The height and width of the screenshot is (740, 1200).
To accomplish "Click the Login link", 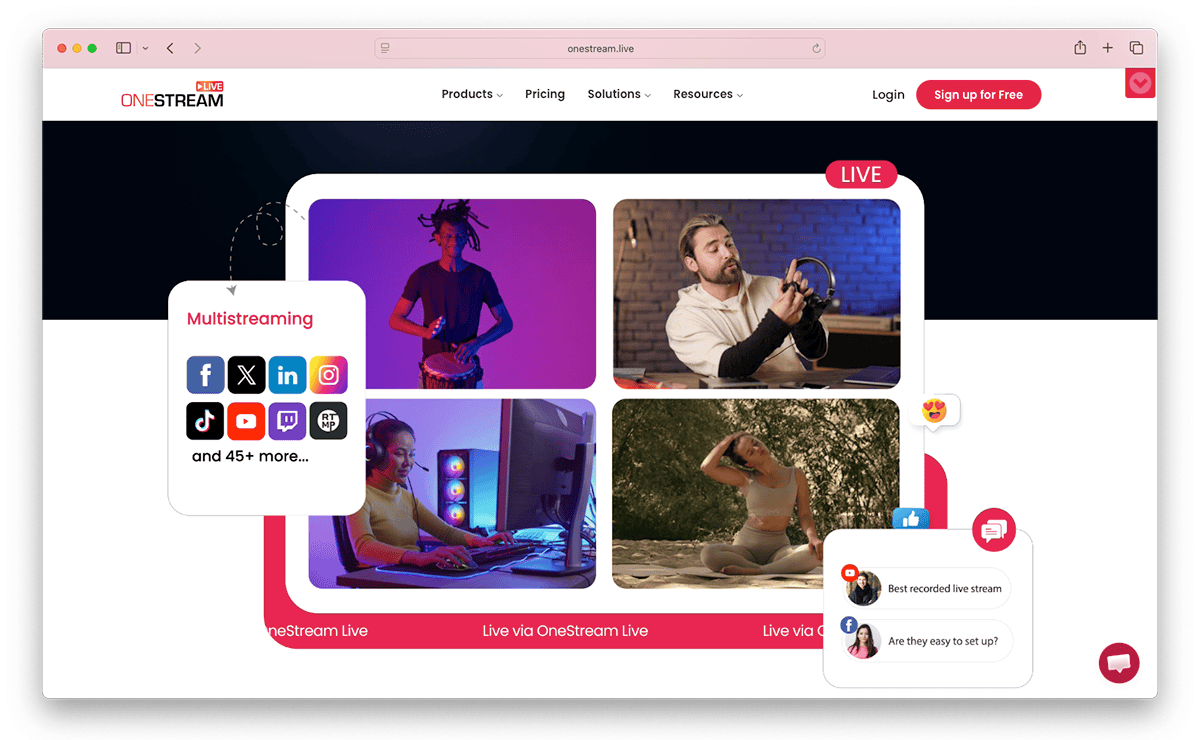I will click(x=888, y=95).
